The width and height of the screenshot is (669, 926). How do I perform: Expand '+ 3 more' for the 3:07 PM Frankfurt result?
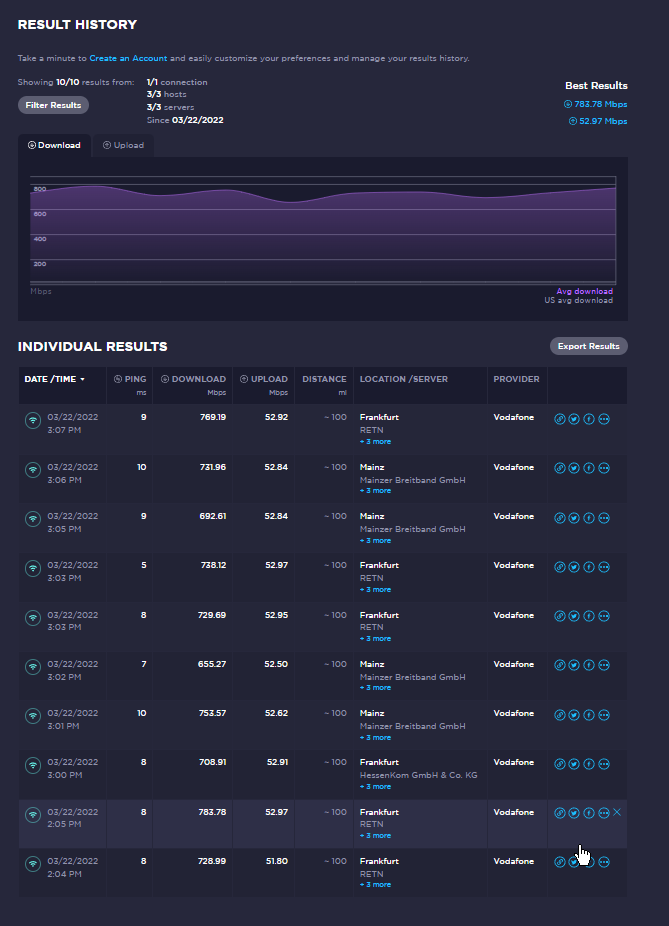coord(375,441)
